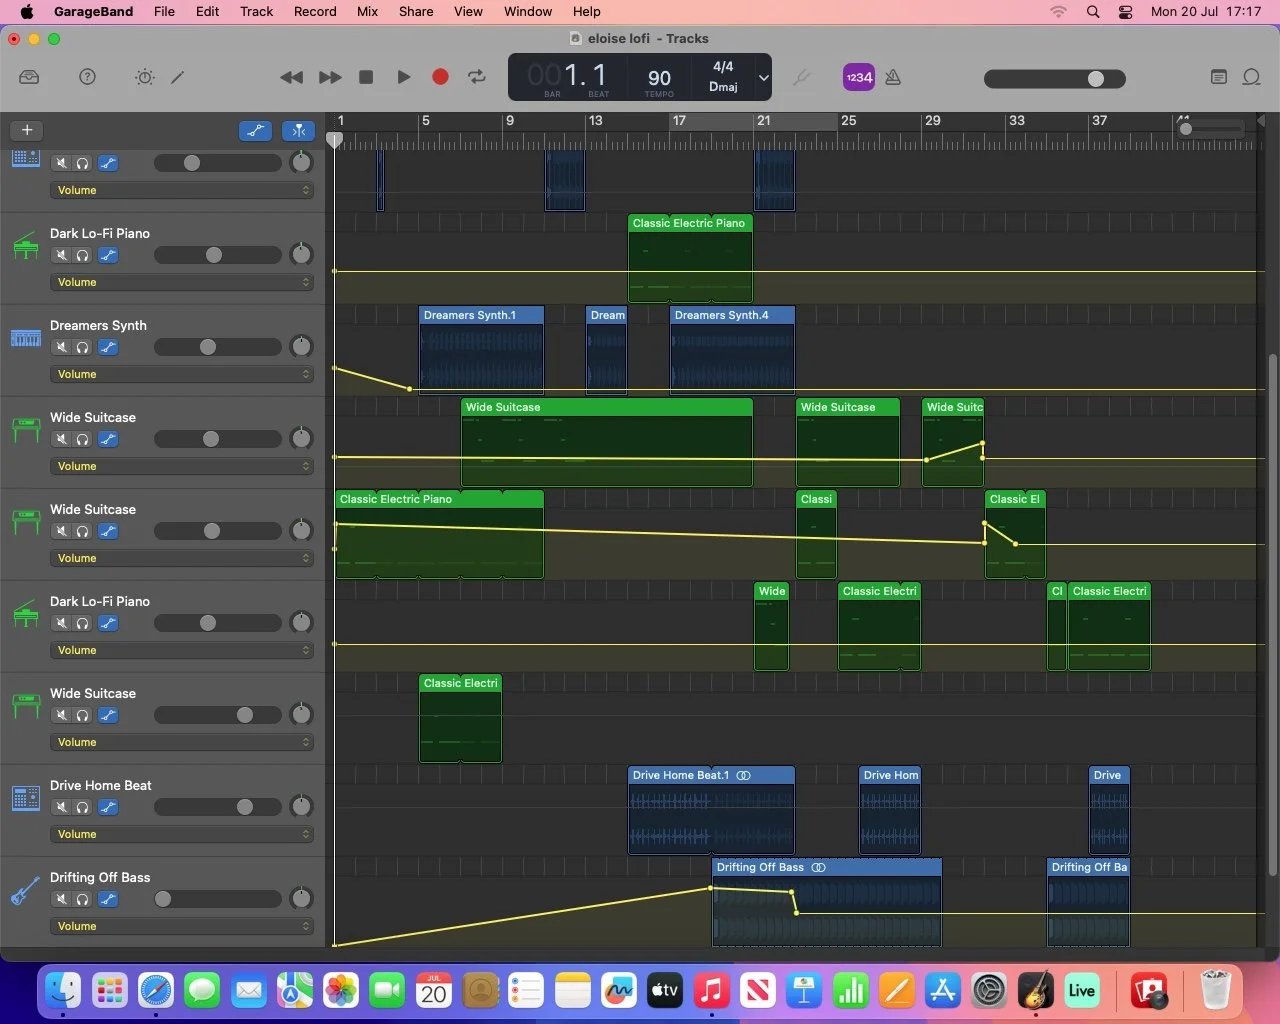Image resolution: width=1280 pixels, height=1024 pixels.
Task: Open Music app from the Dock
Action: point(711,991)
